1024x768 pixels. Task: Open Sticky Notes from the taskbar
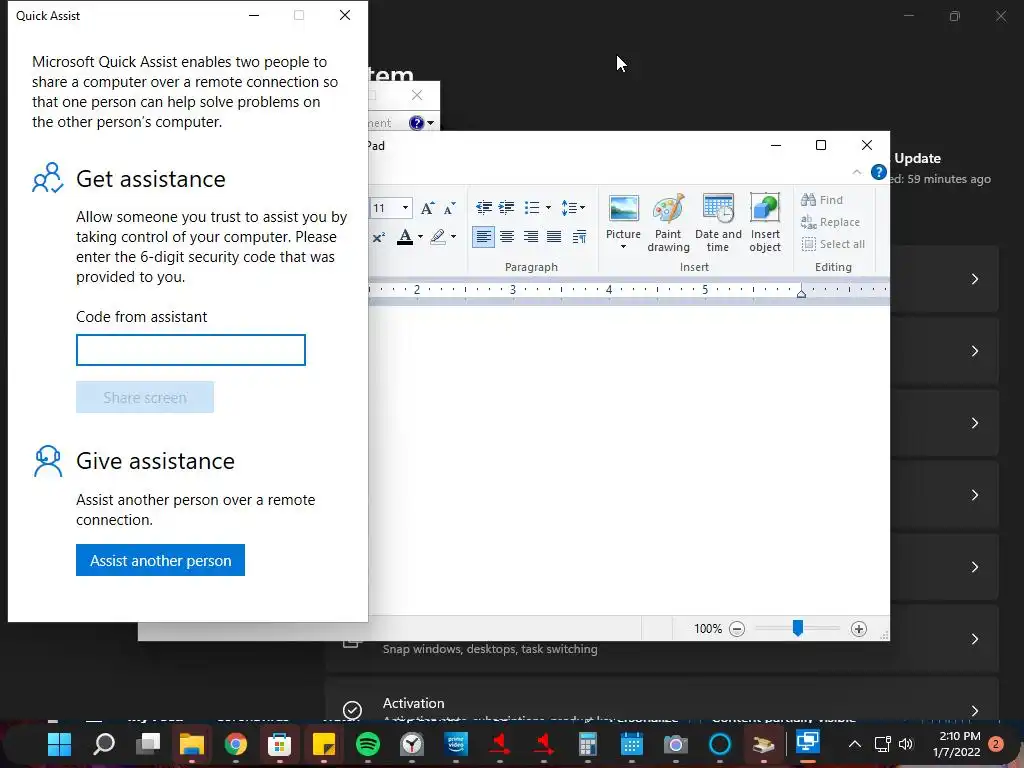[323, 744]
